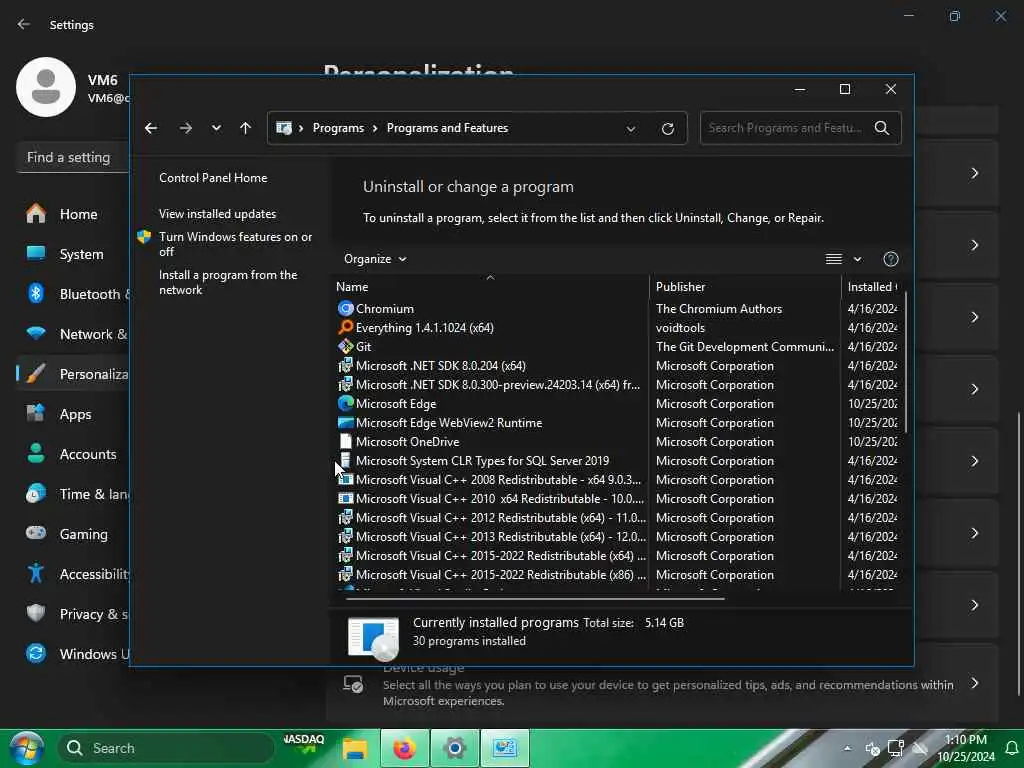Viewport: 1024px width, 768px height.
Task: Click the horizontal scrollbar under the program list
Action: (536, 598)
